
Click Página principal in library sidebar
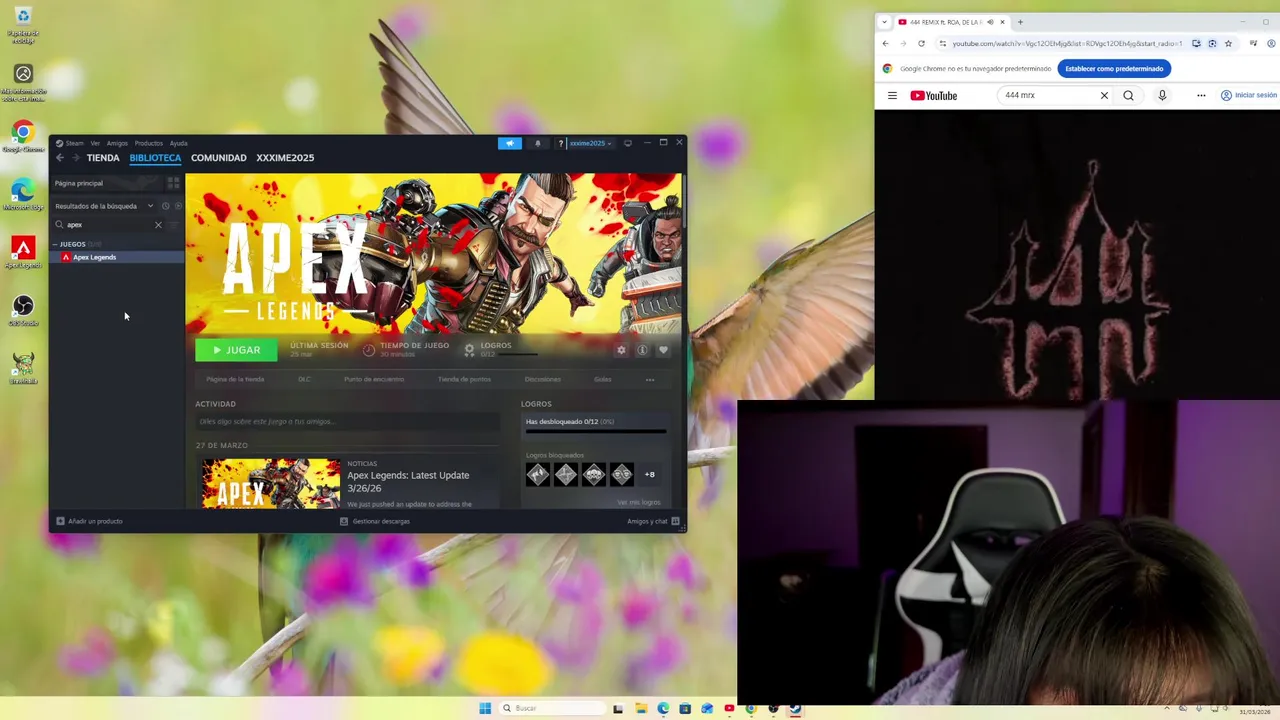pyautogui.click(x=106, y=183)
